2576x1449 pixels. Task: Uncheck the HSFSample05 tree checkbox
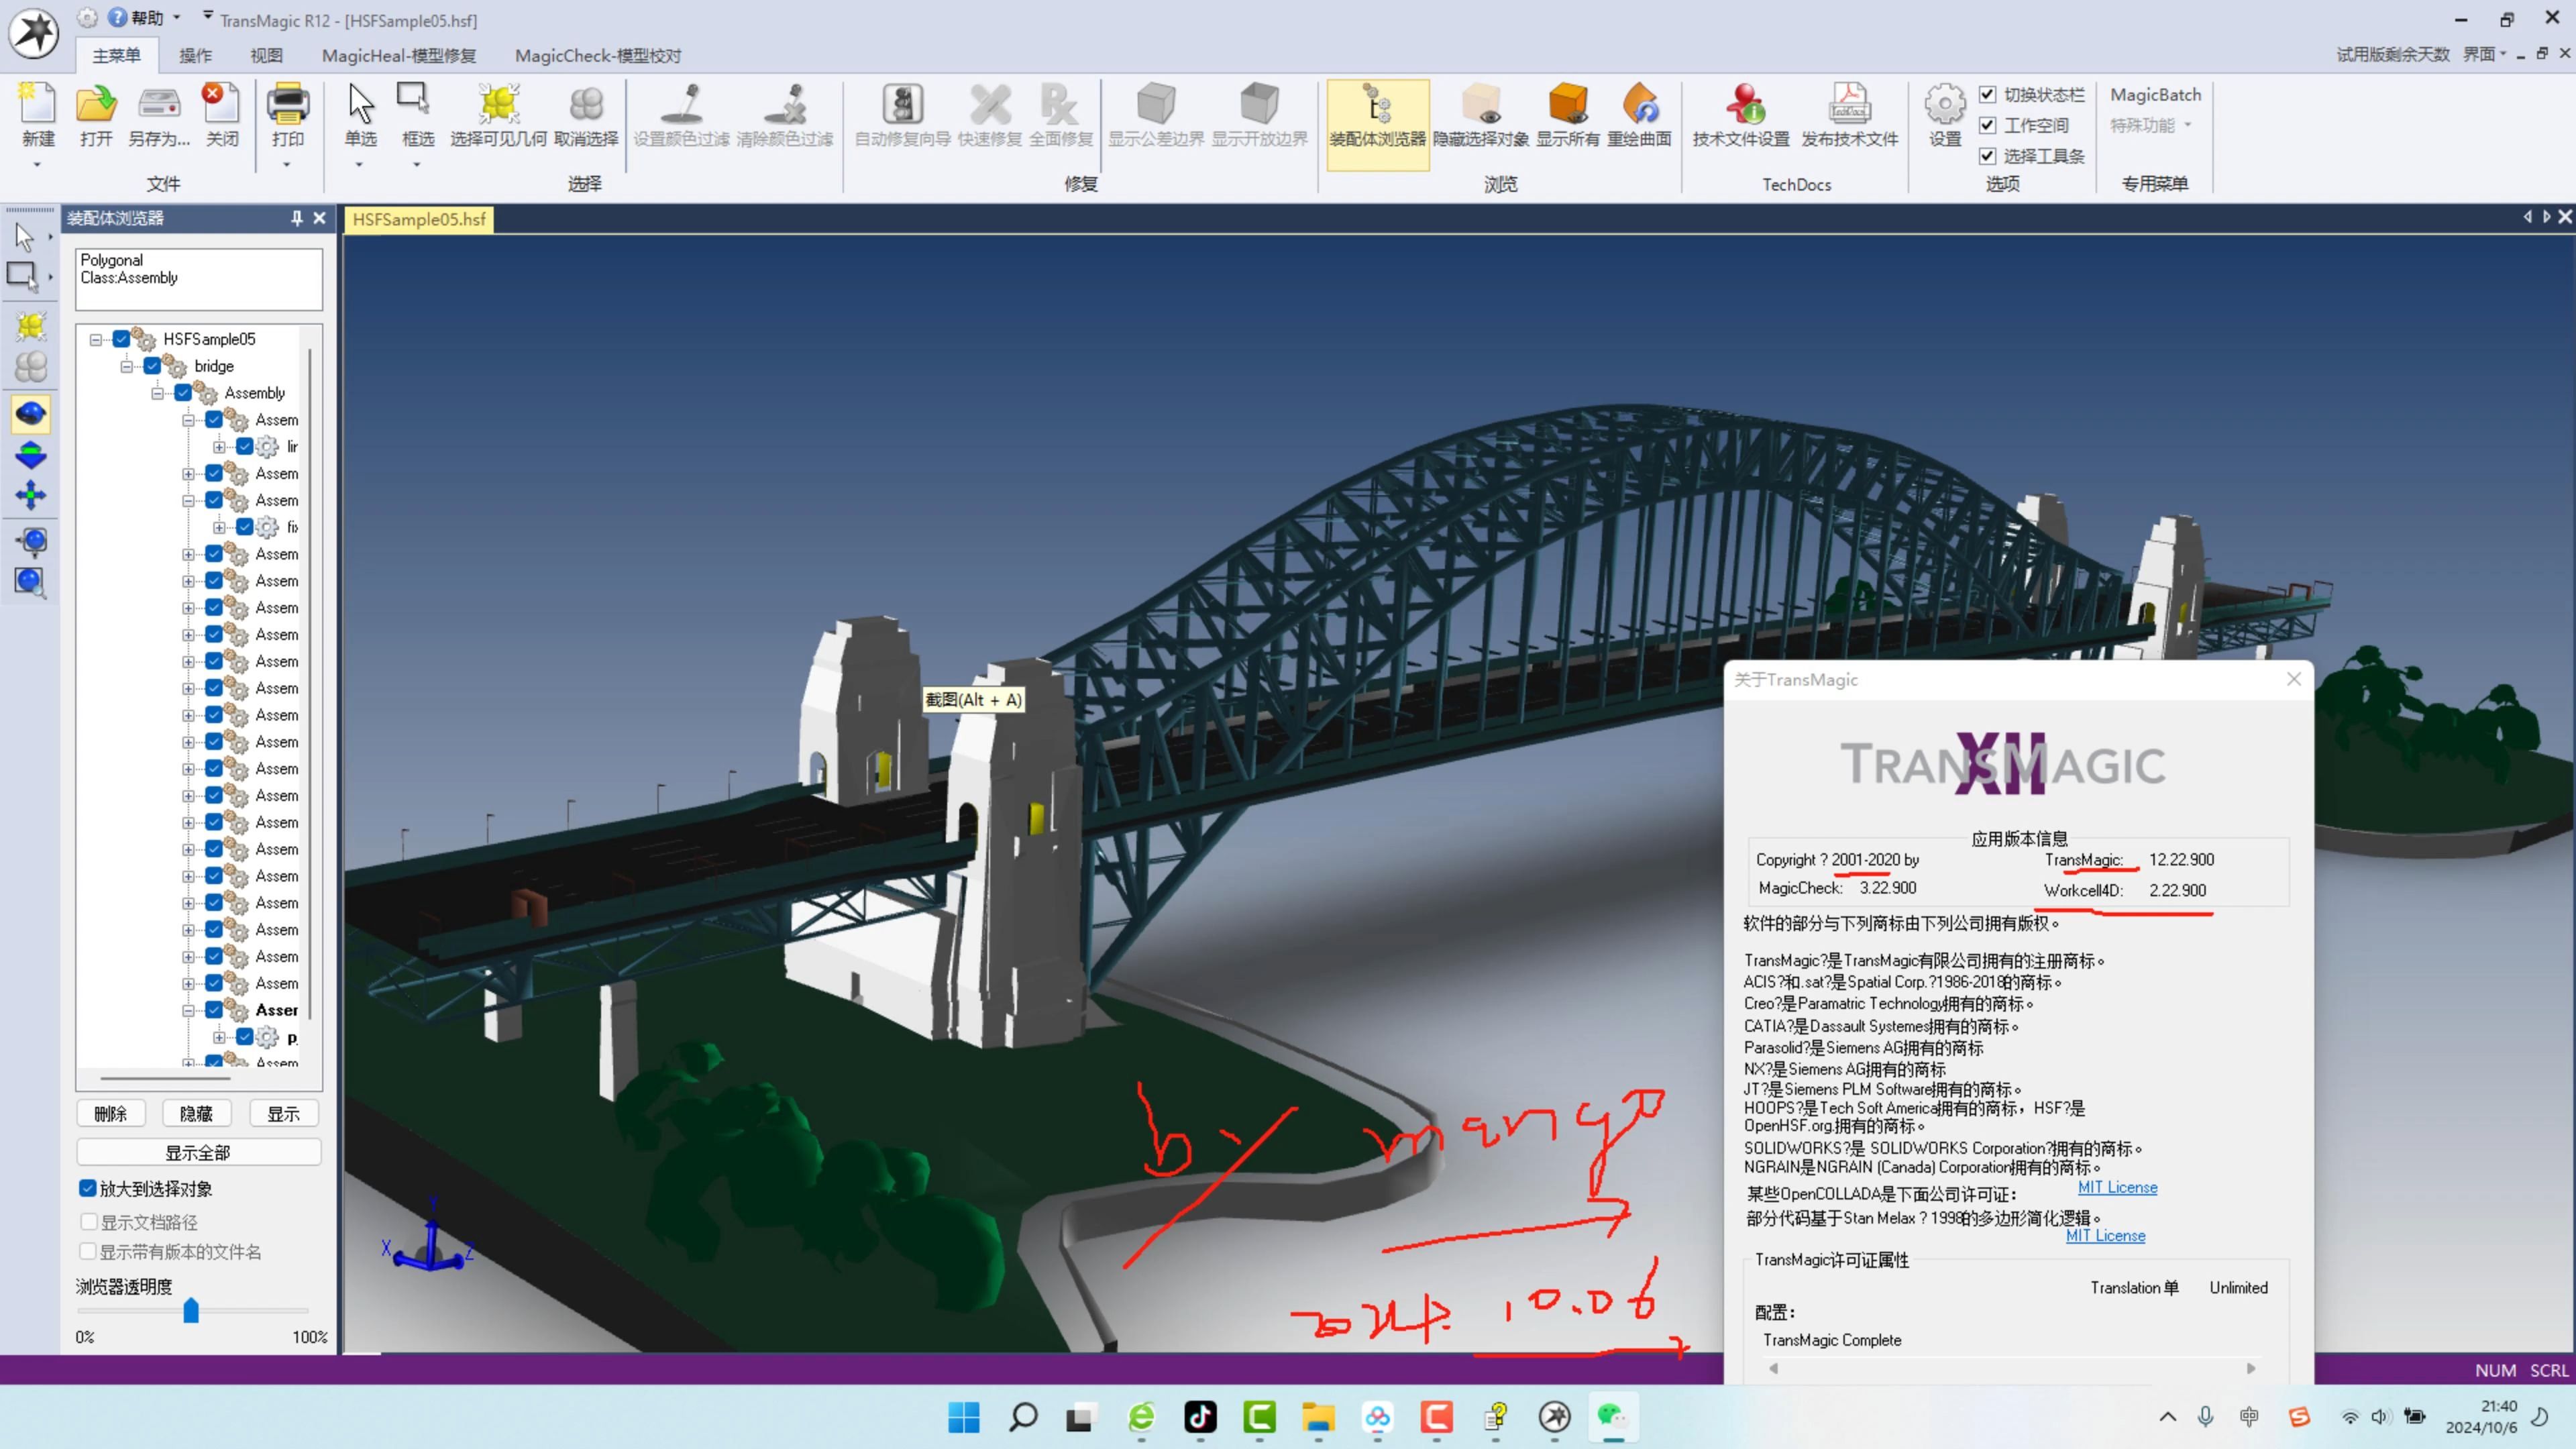(x=121, y=339)
